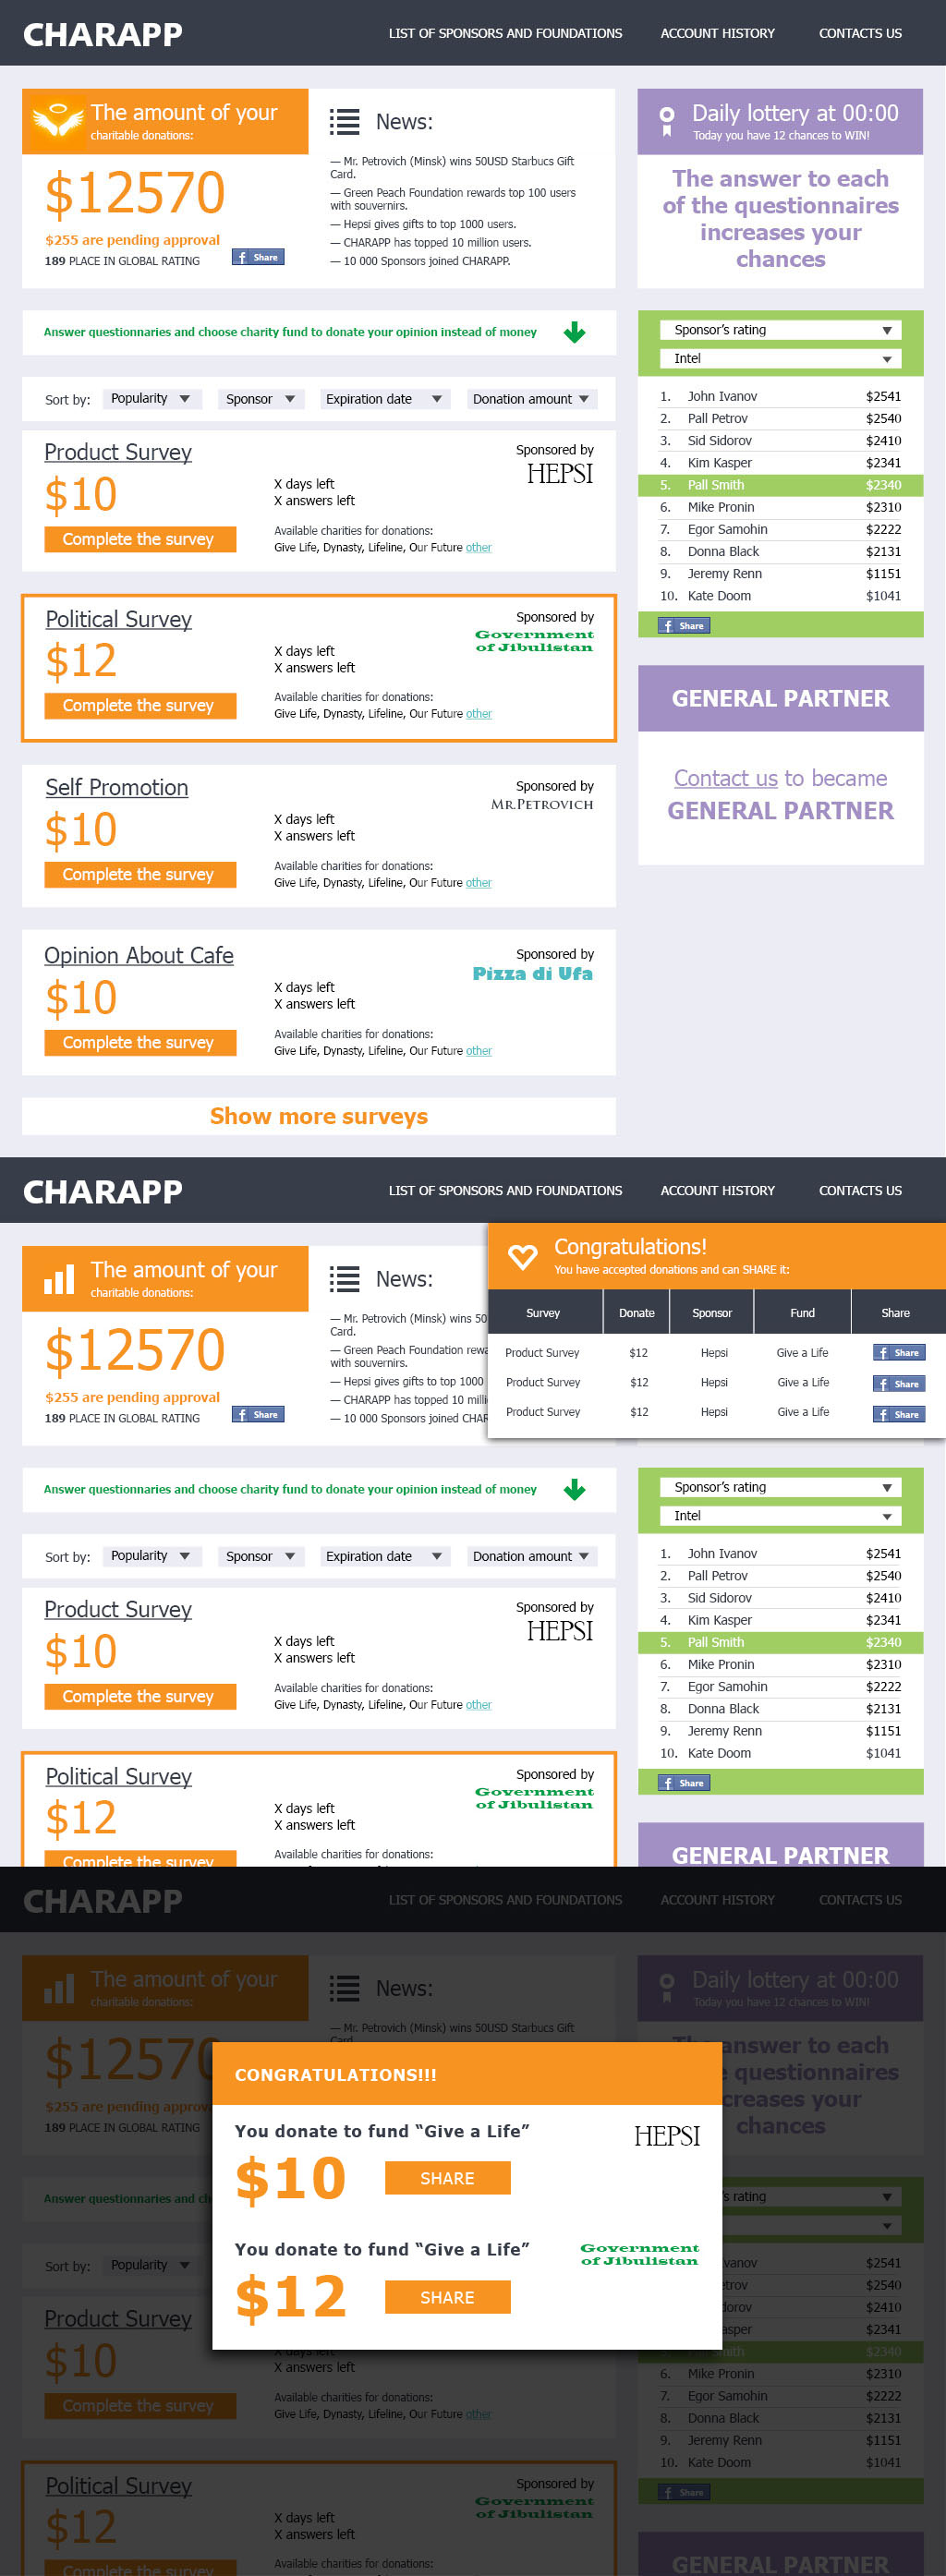Click the HEPSI logo inside the CONGRATULATIONS dialog
Screen dimensions: 946x2576
coord(666,2136)
